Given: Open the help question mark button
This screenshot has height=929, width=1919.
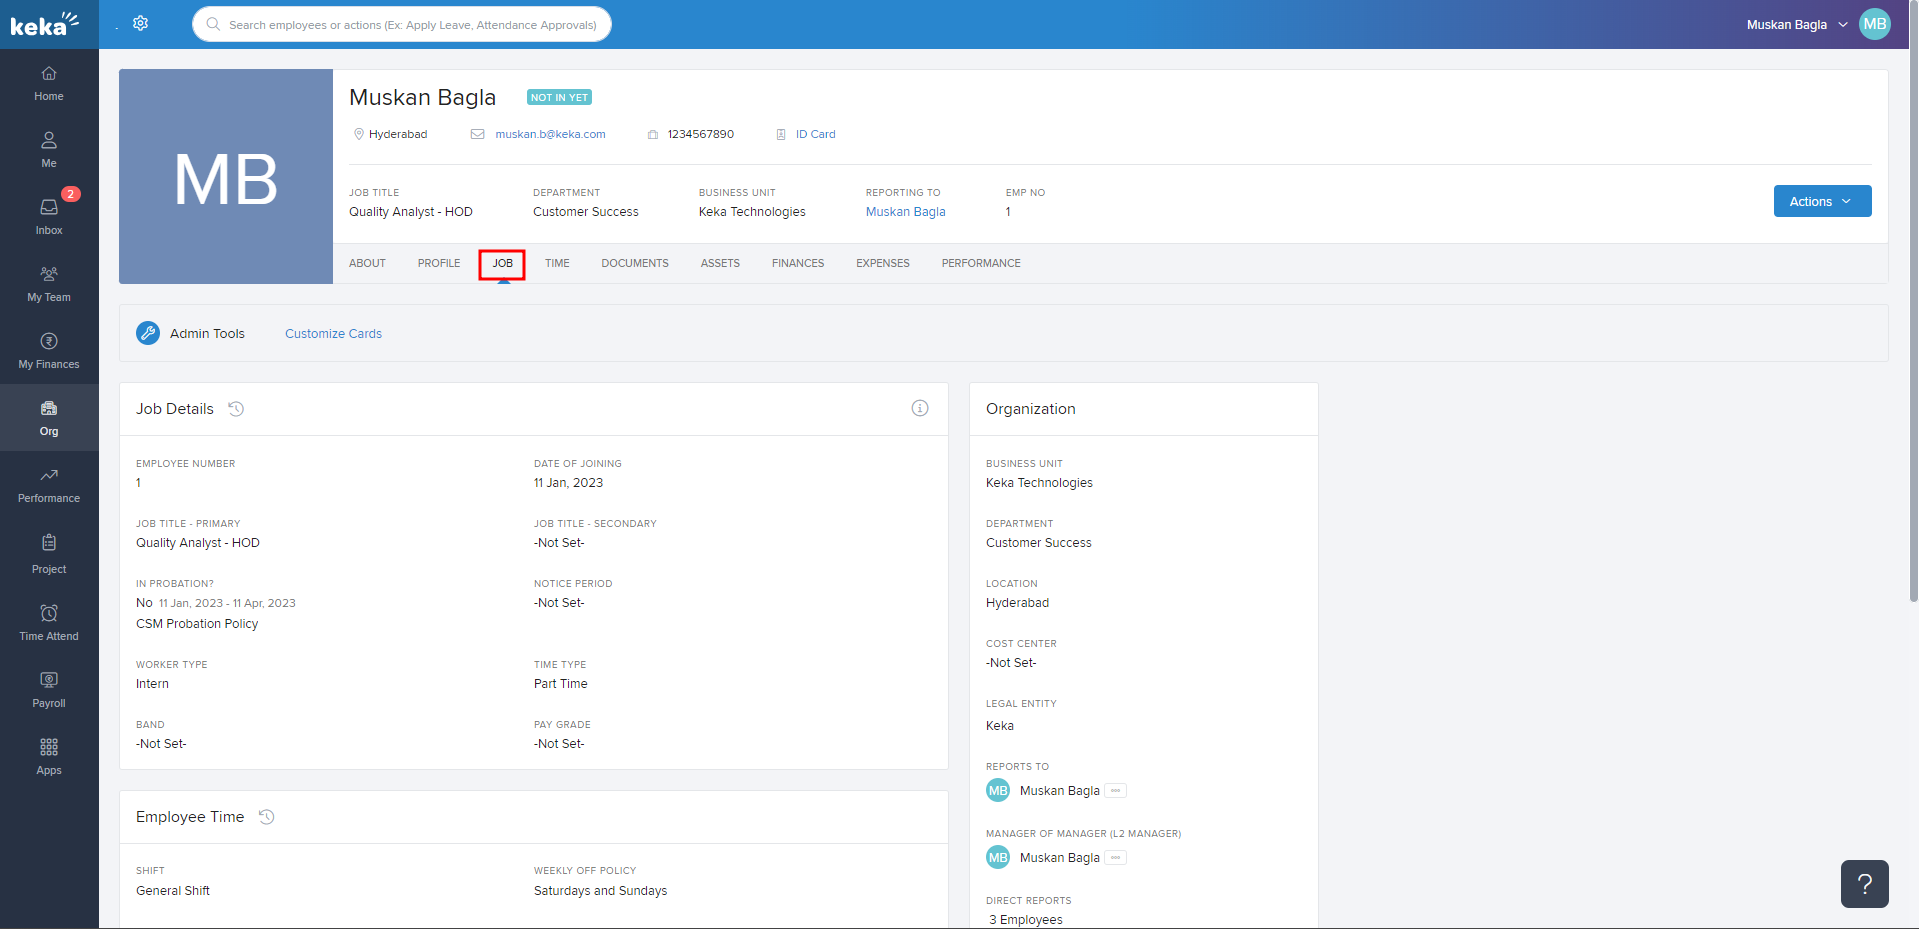Looking at the screenshot, I should 1864,884.
